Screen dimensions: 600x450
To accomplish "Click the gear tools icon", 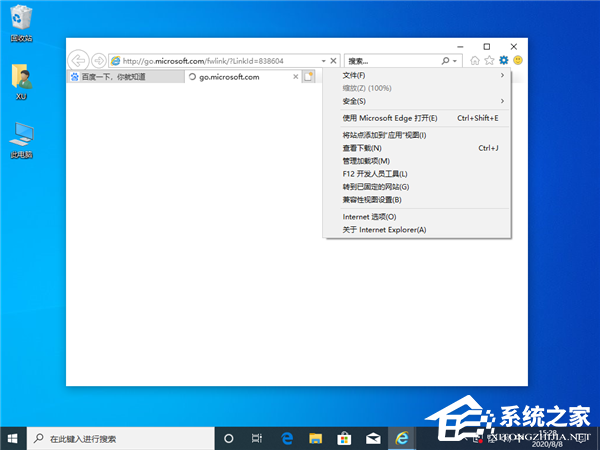I will [x=504, y=60].
